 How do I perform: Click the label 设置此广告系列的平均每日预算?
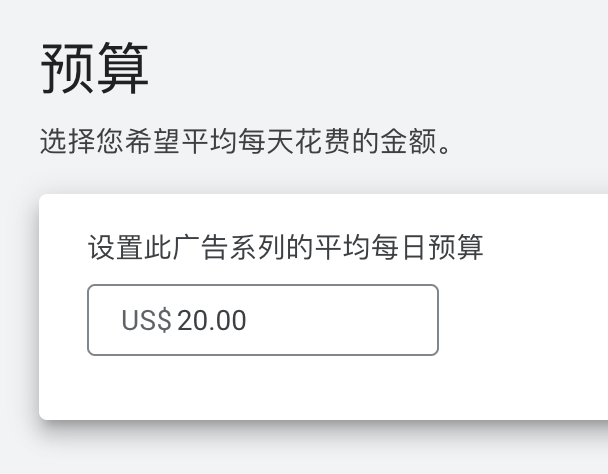coord(285,247)
